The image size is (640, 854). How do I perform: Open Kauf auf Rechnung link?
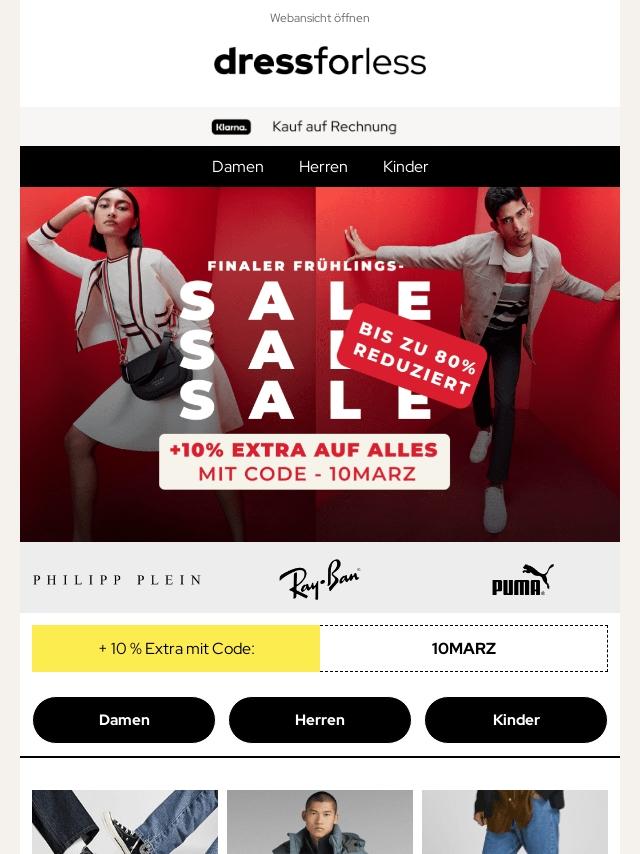(x=334, y=126)
